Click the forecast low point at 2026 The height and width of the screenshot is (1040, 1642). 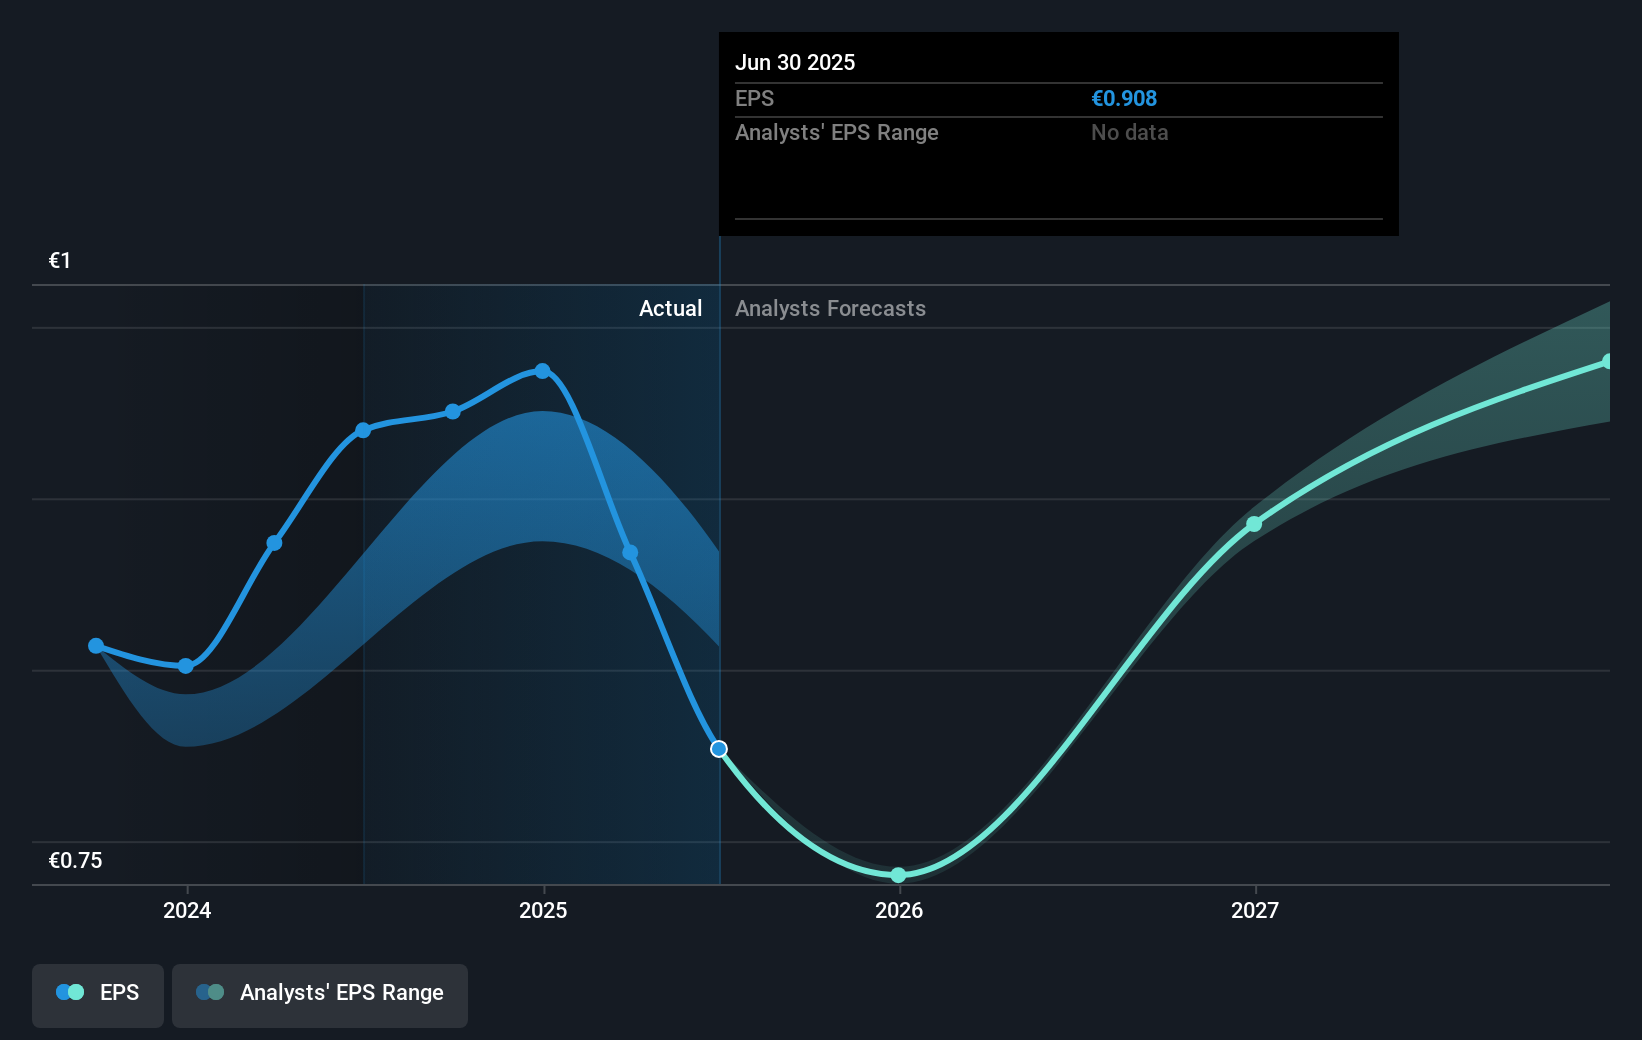(x=898, y=875)
